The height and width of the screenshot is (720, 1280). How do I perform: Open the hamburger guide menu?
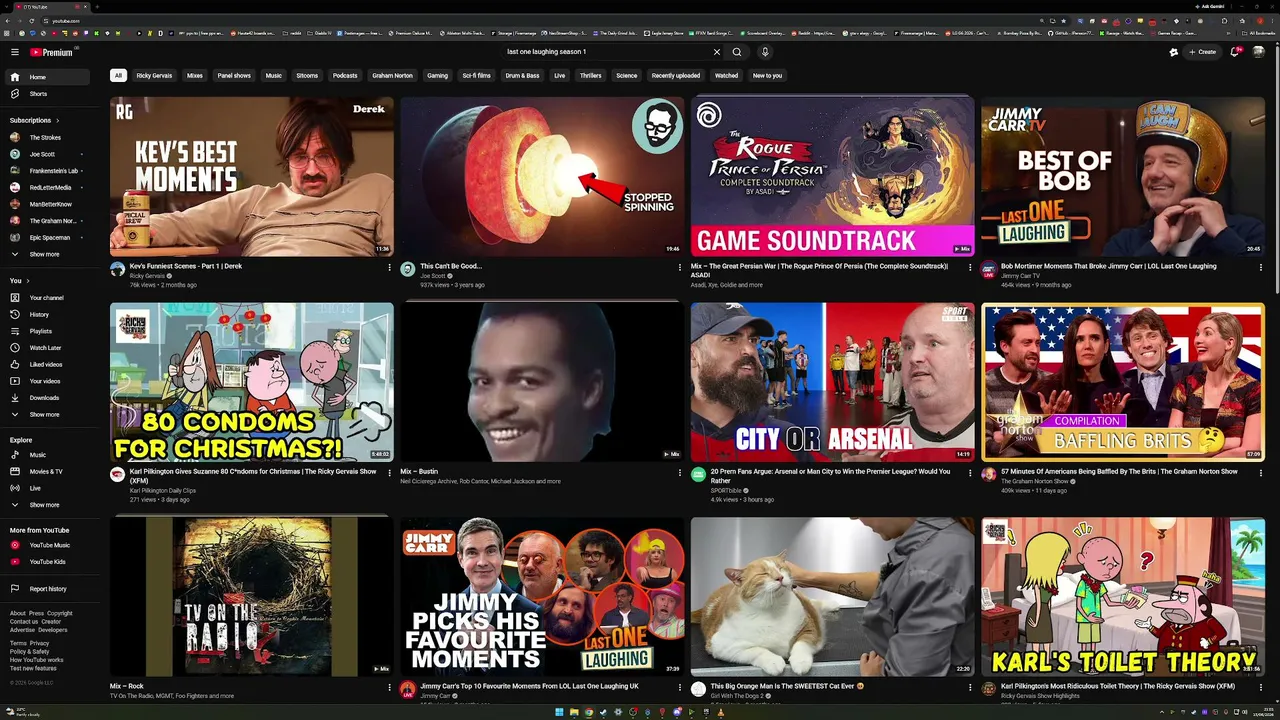pos(15,52)
